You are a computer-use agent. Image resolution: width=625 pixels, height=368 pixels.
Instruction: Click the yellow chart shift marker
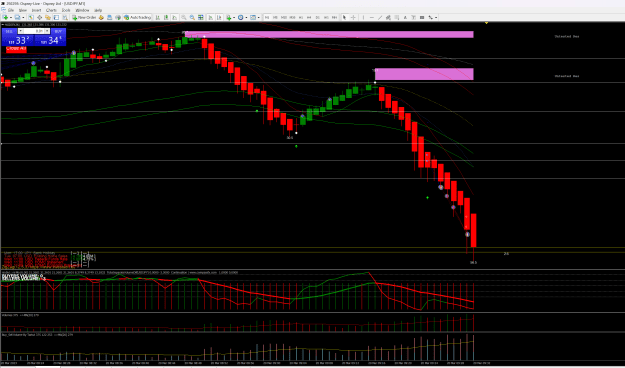tap(486, 24)
